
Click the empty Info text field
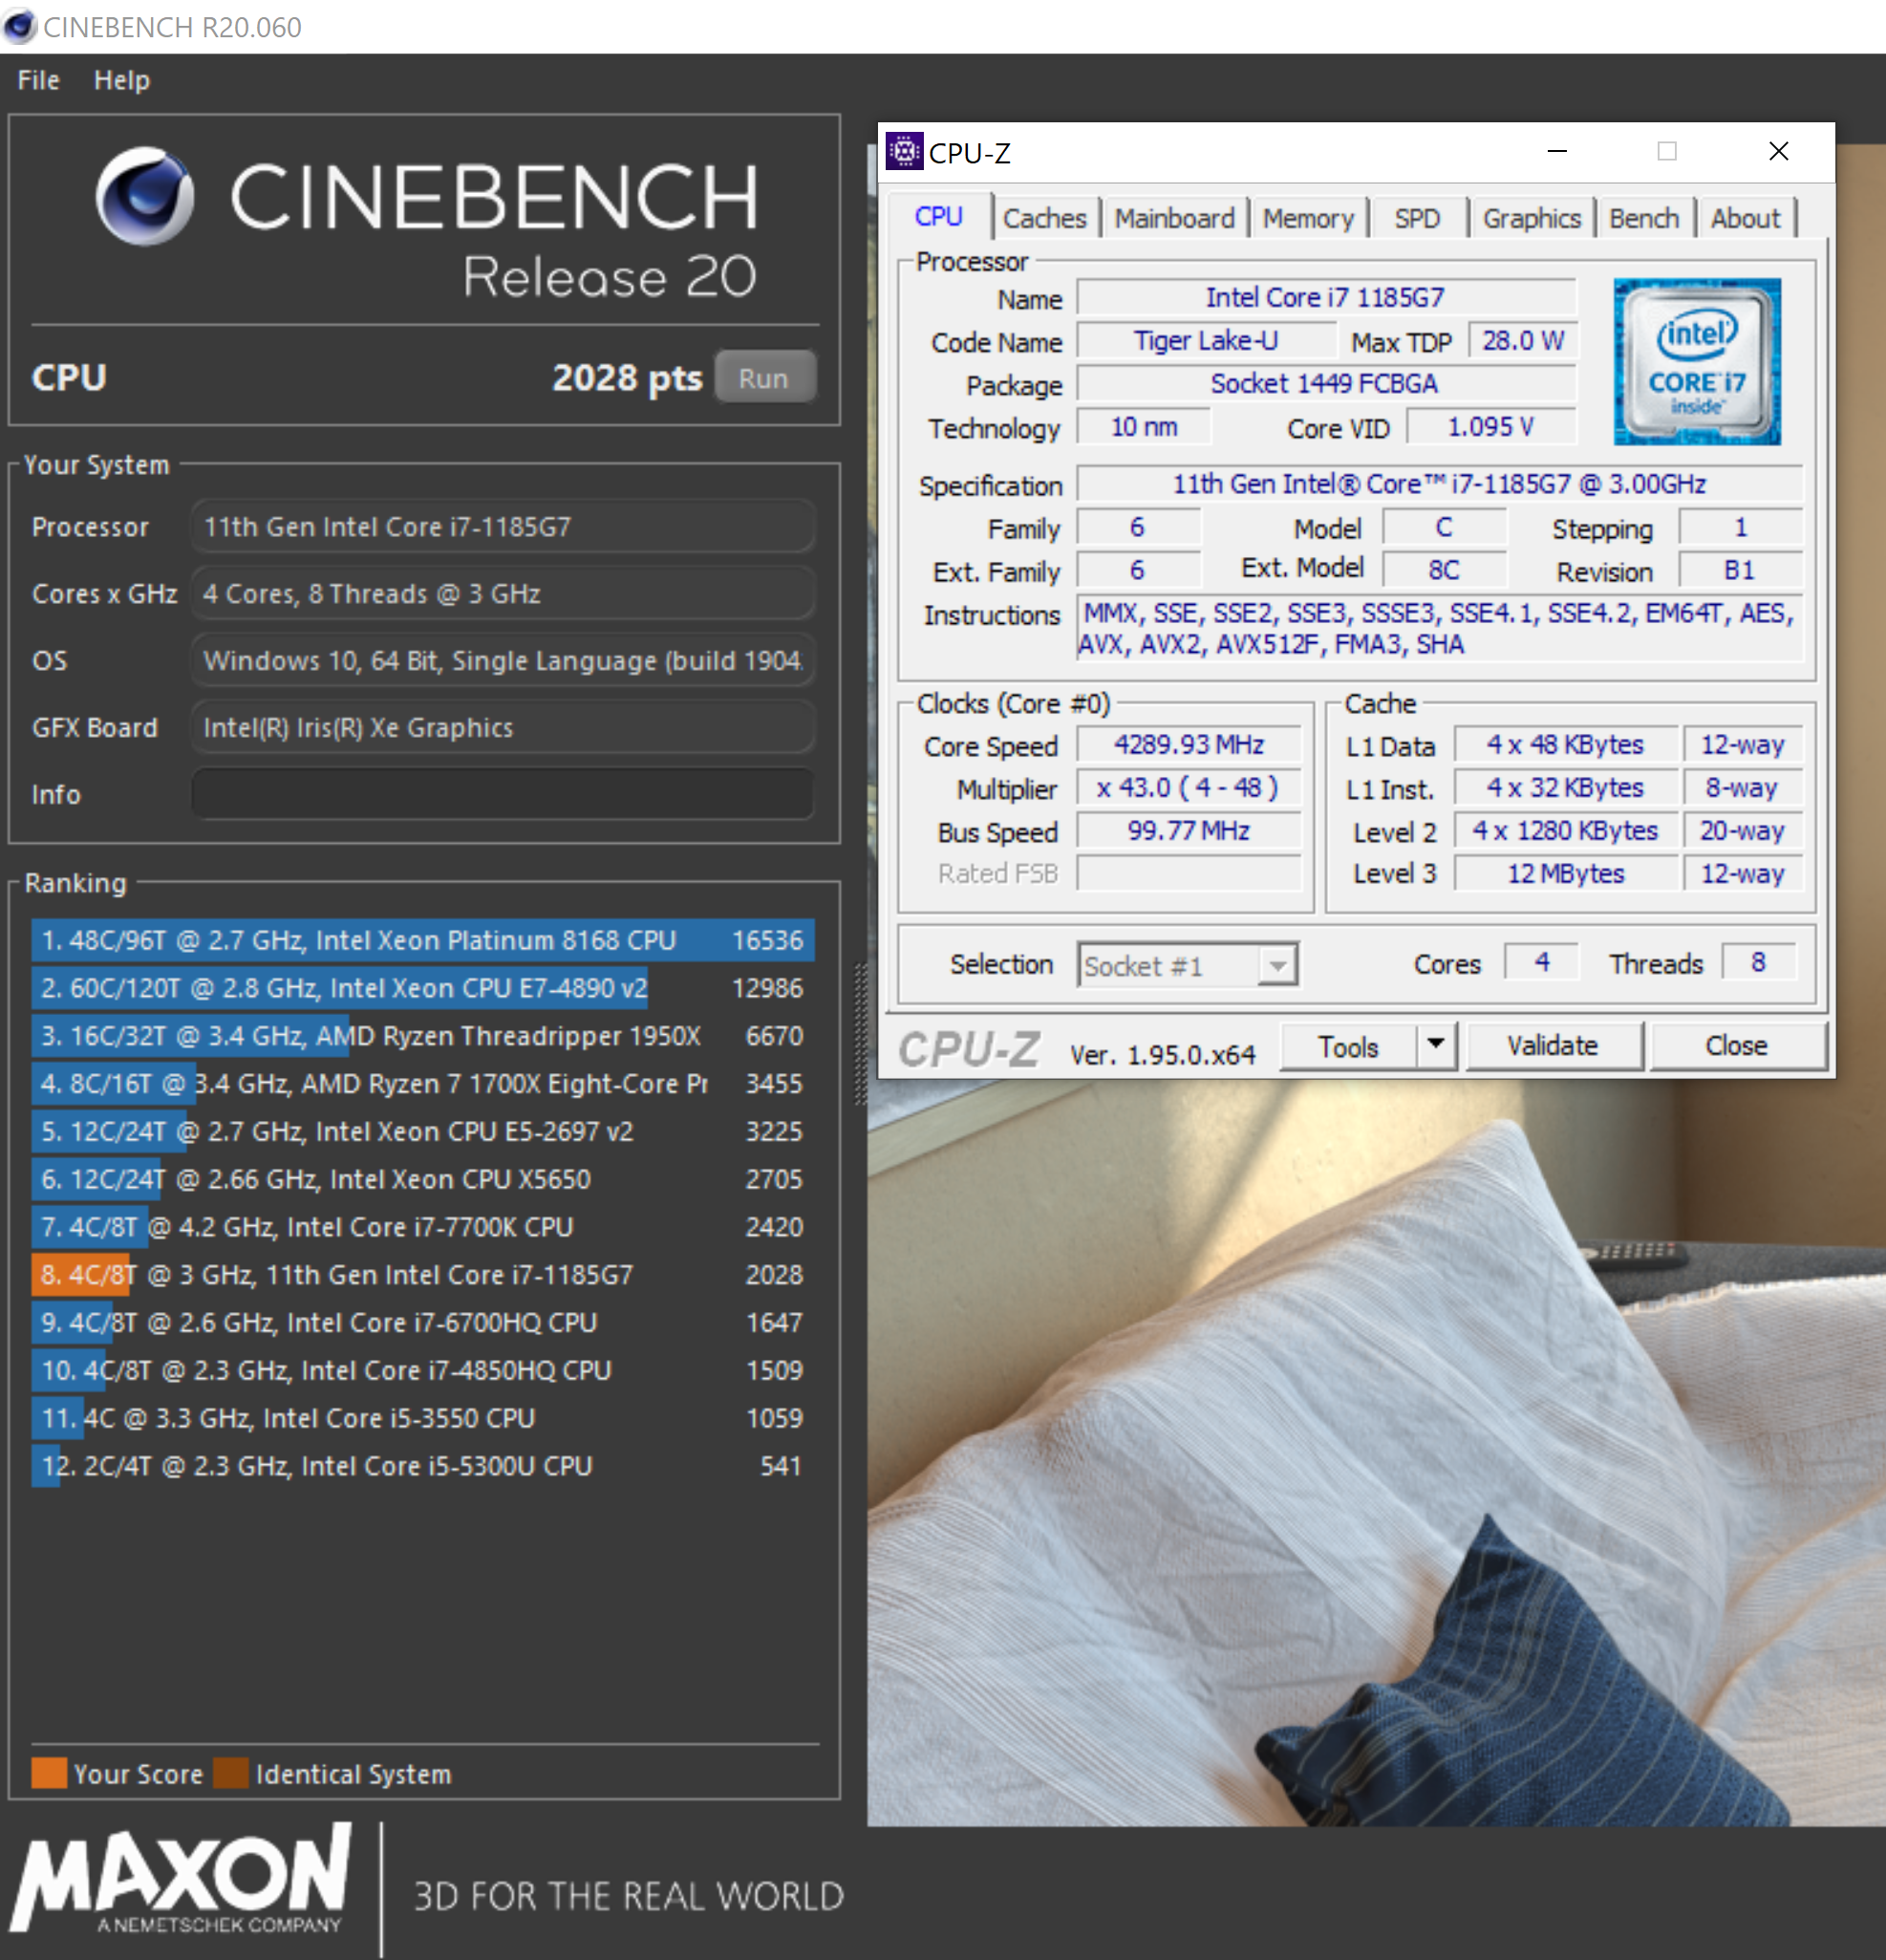503,794
